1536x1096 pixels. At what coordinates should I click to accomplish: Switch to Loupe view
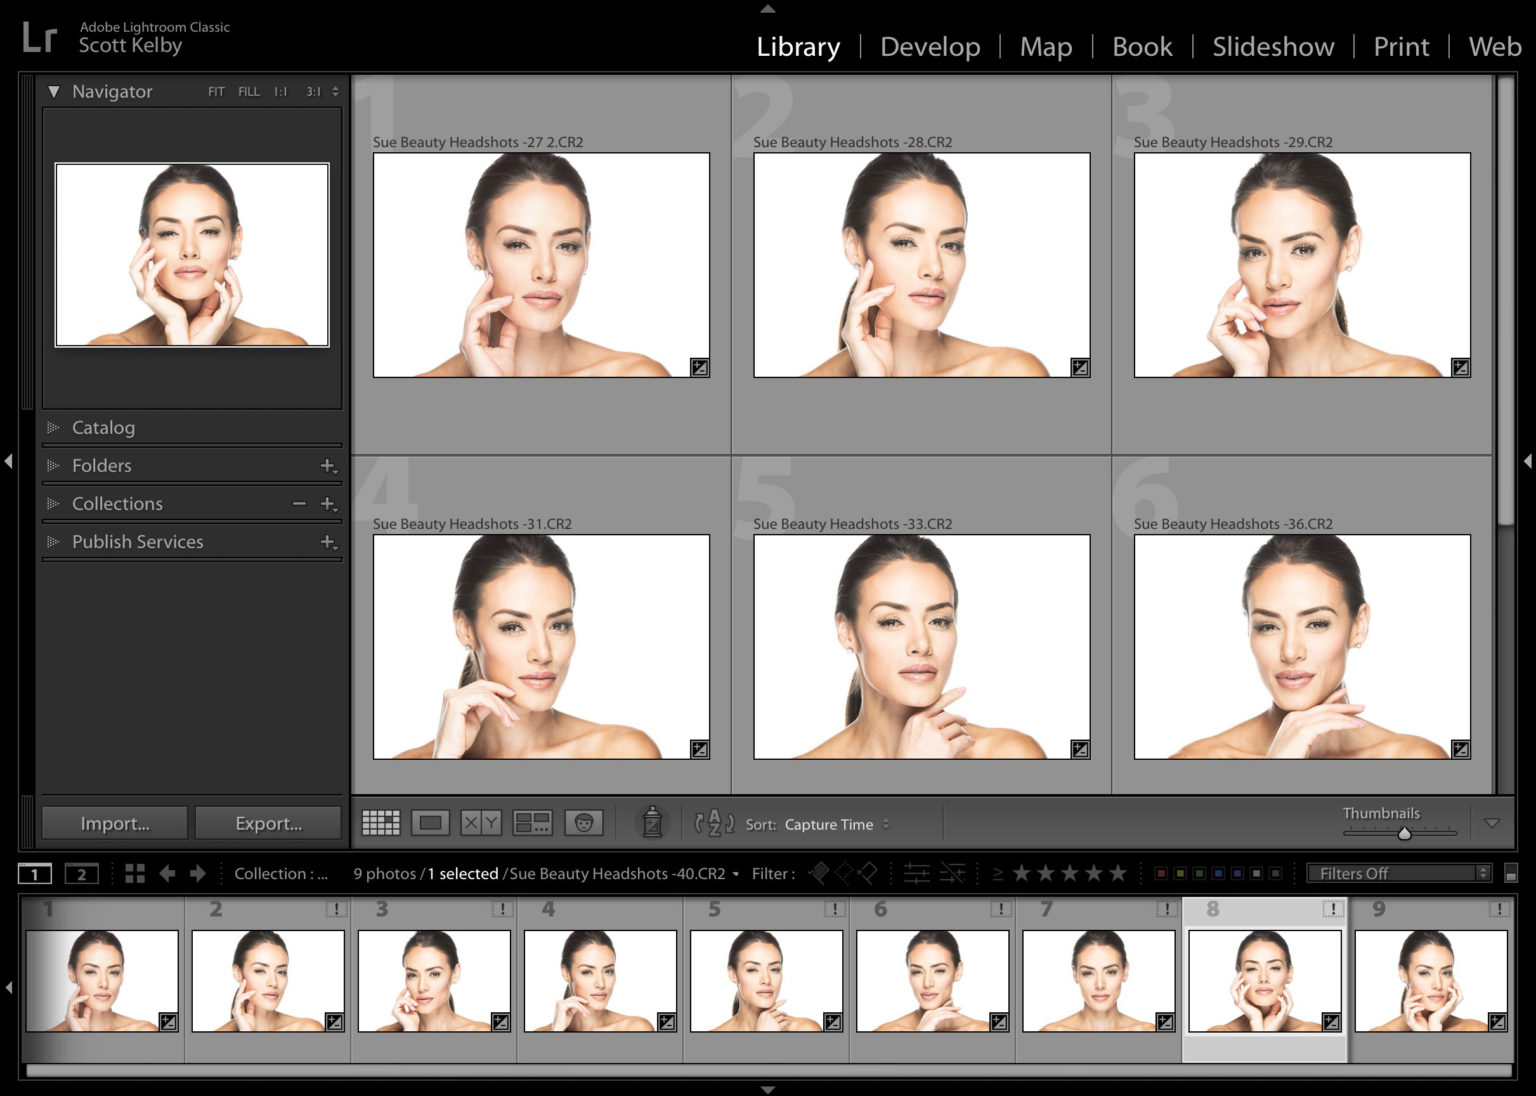coord(432,823)
